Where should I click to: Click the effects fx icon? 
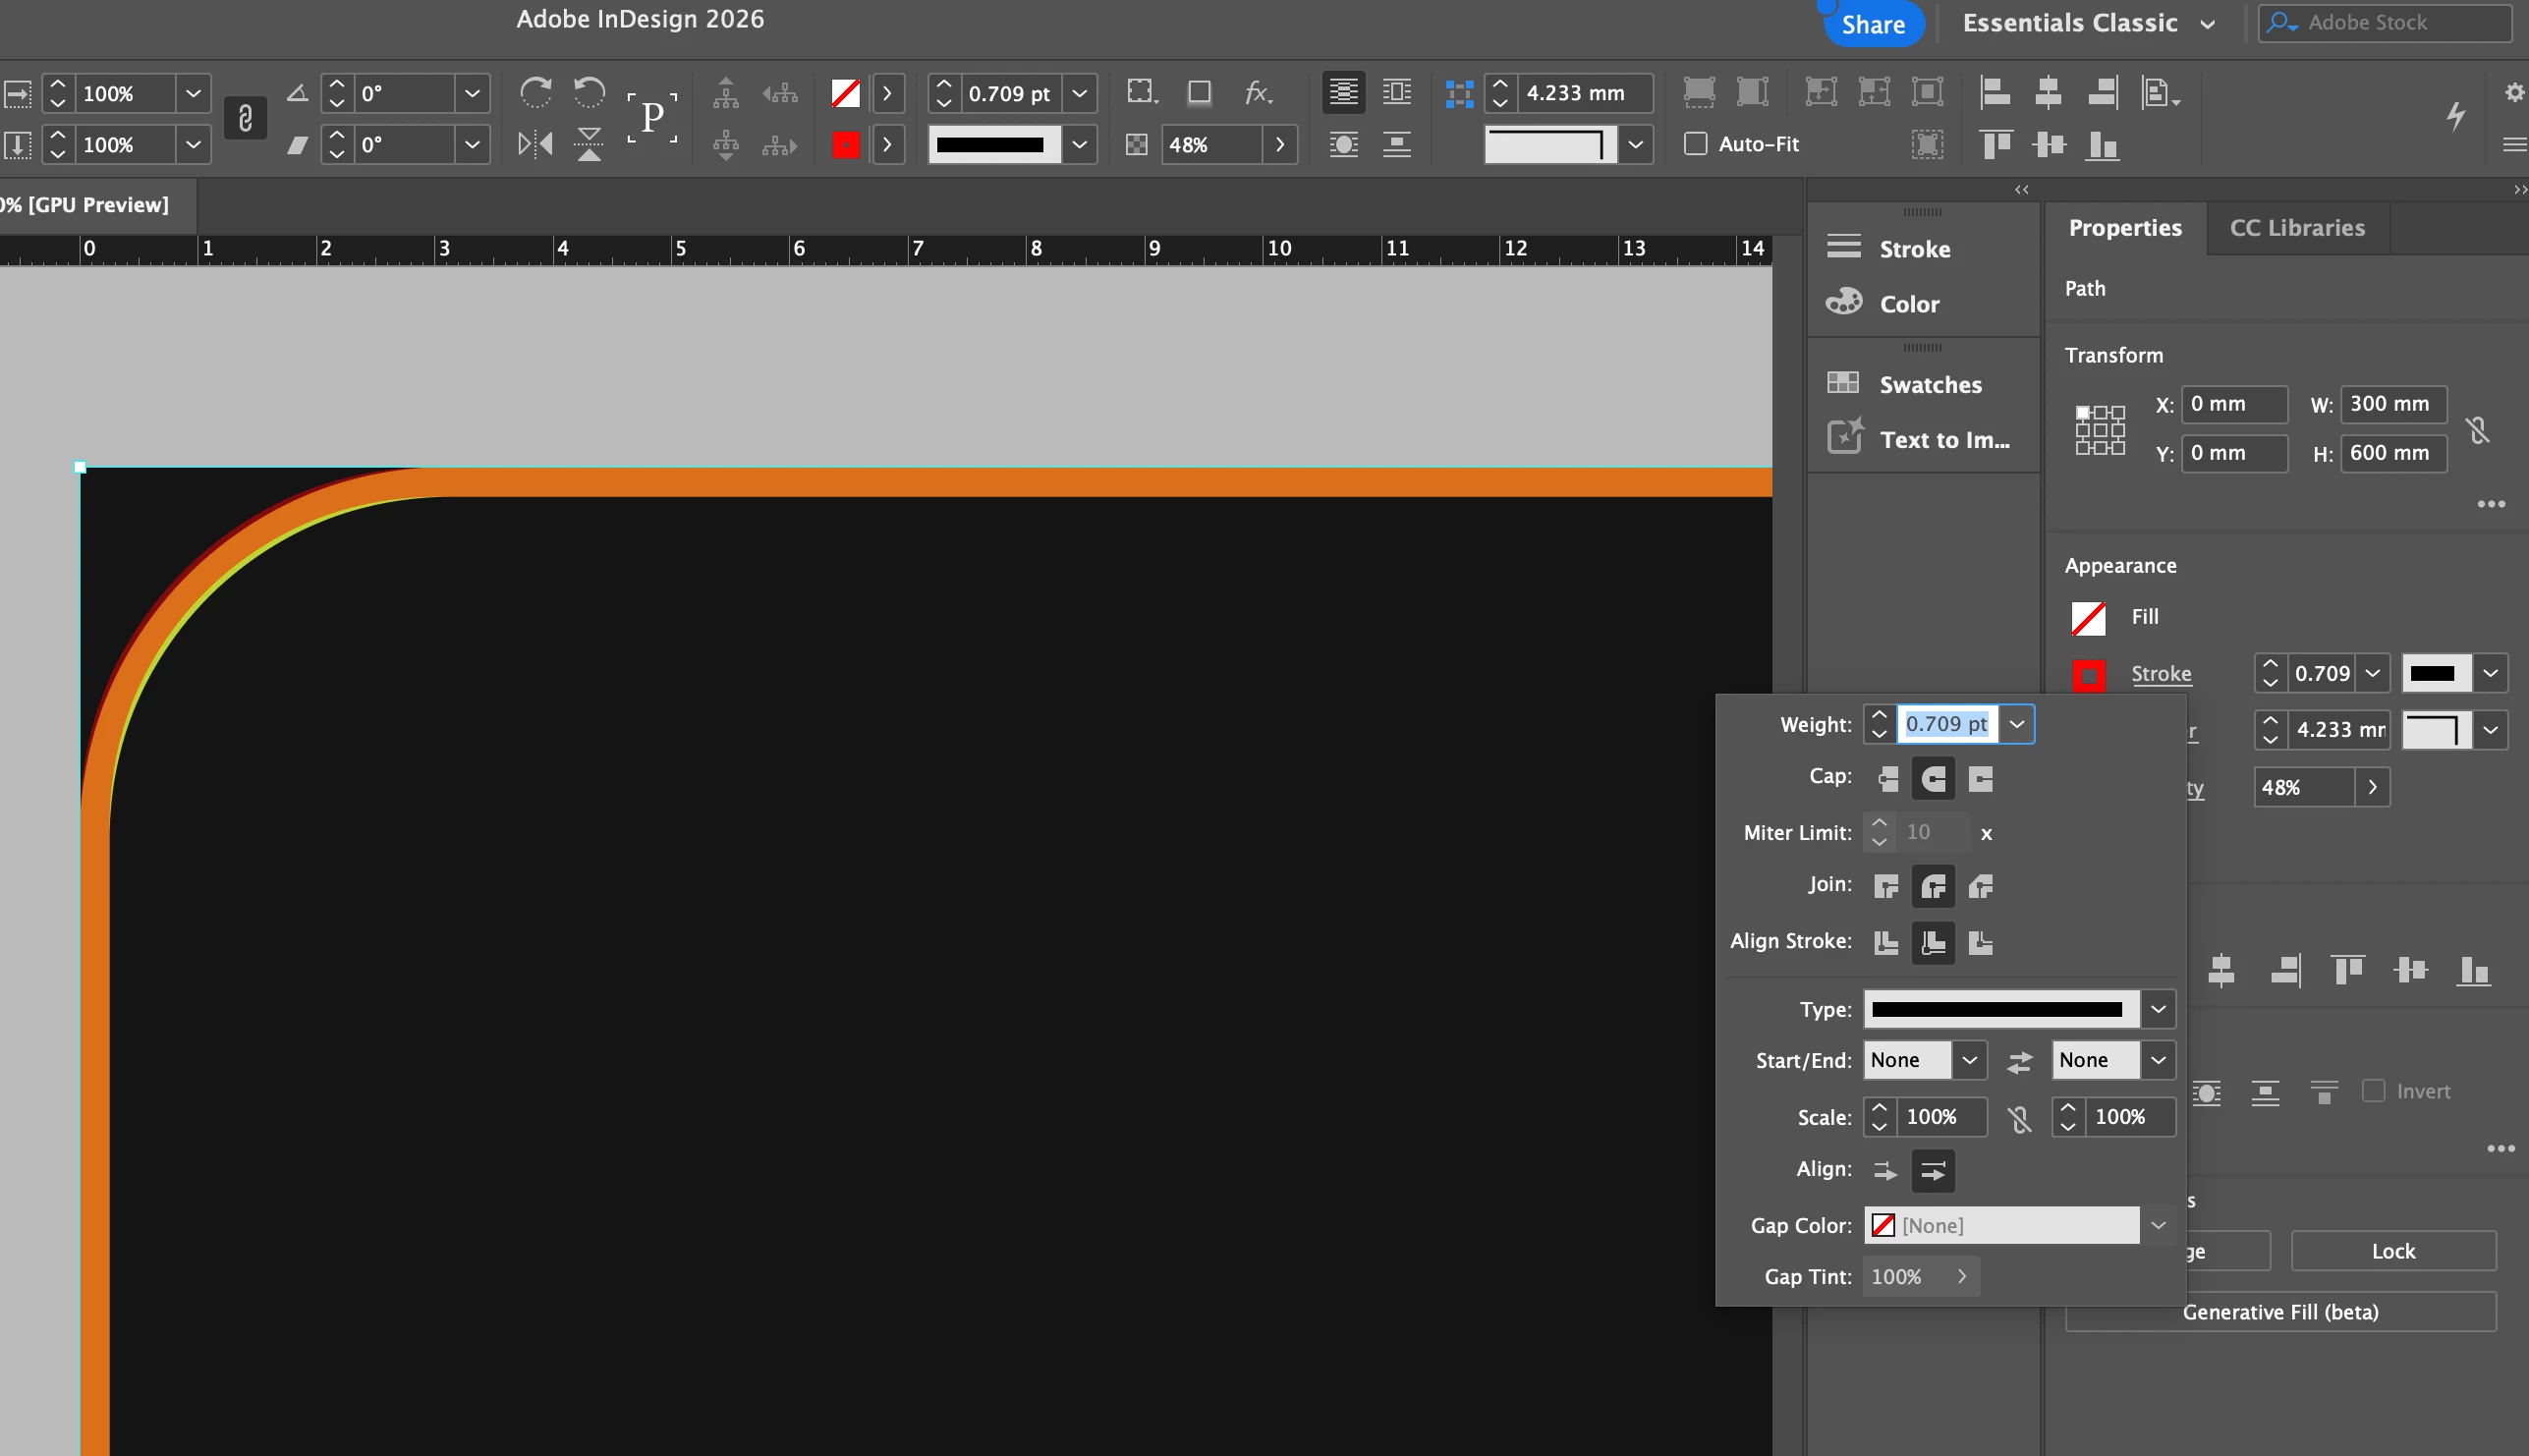pos(1257,93)
